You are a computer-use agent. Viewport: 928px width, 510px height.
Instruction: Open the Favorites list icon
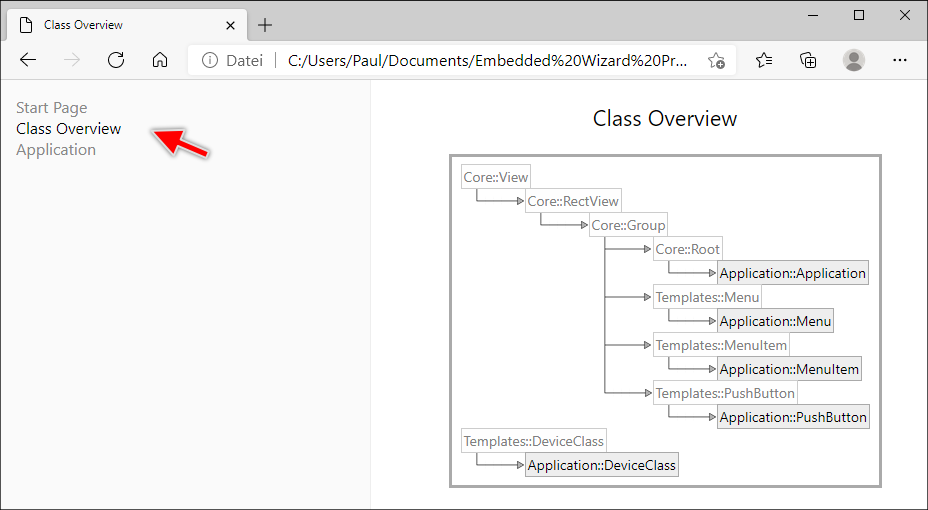(765, 60)
